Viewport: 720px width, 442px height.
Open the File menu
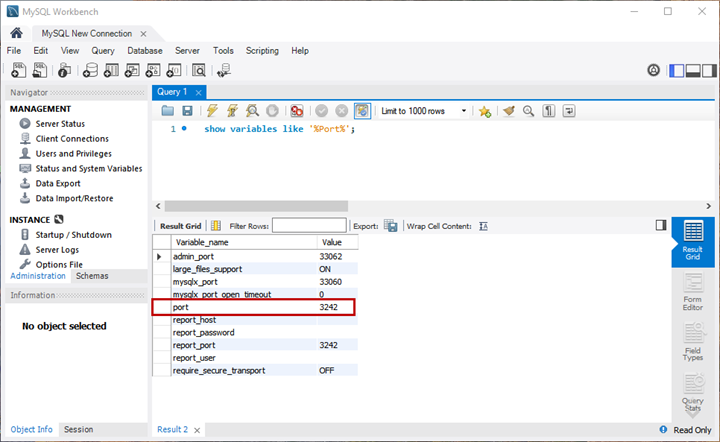tap(14, 50)
